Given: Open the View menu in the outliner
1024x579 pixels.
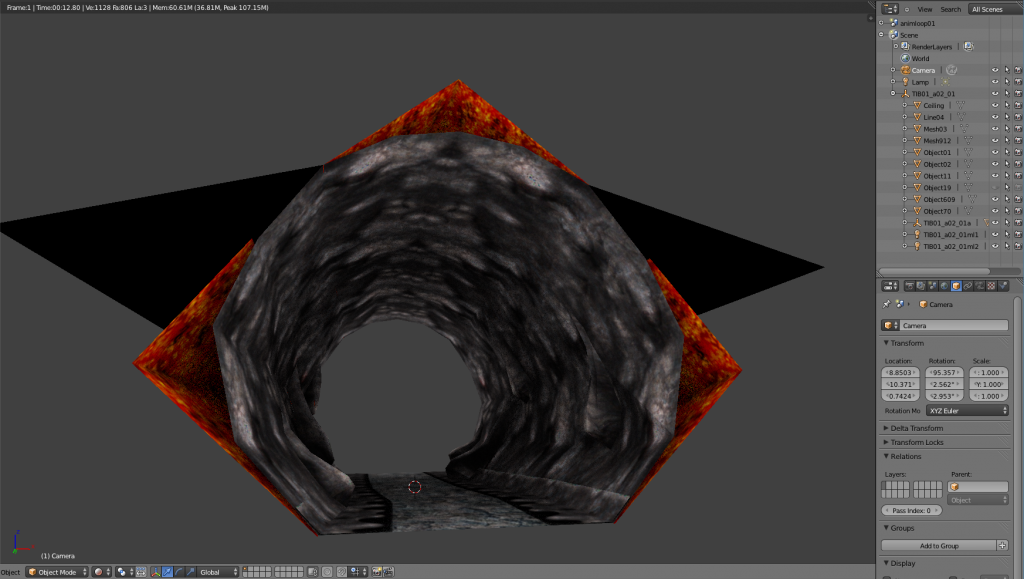Looking at the screenshot, I should 925,9.
